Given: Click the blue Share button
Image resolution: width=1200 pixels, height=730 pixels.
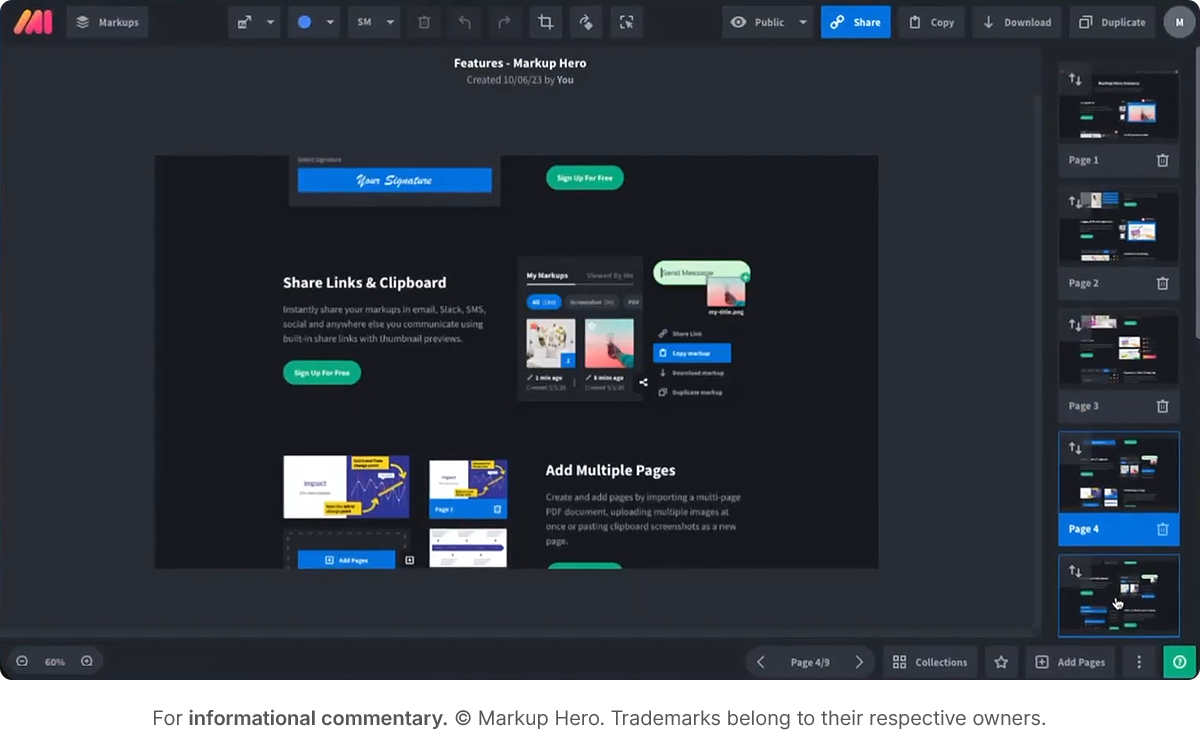Looking at the screenshot, I should (856, 22).
